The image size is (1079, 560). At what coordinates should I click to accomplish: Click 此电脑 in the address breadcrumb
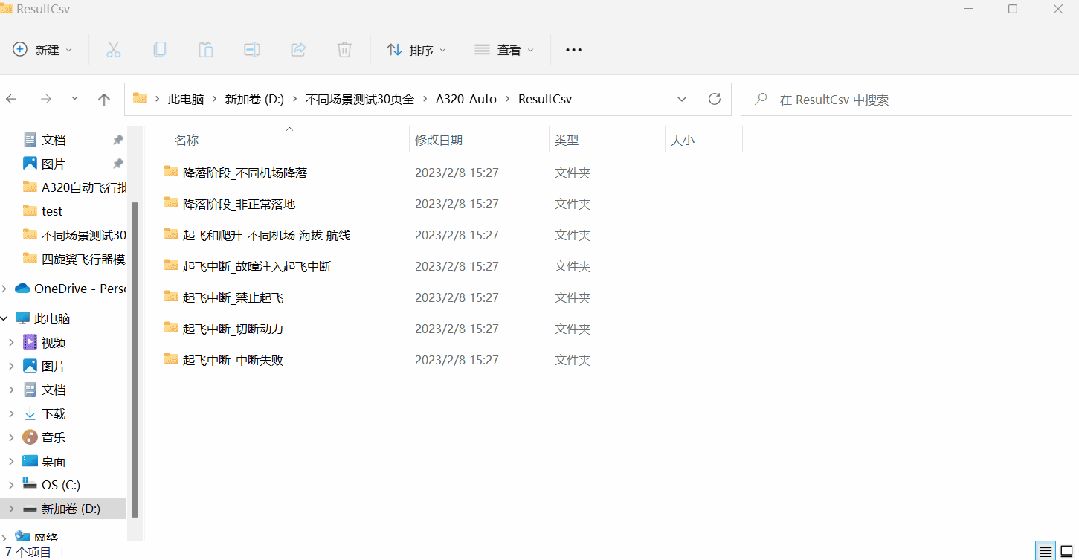(x=186, y=99)
